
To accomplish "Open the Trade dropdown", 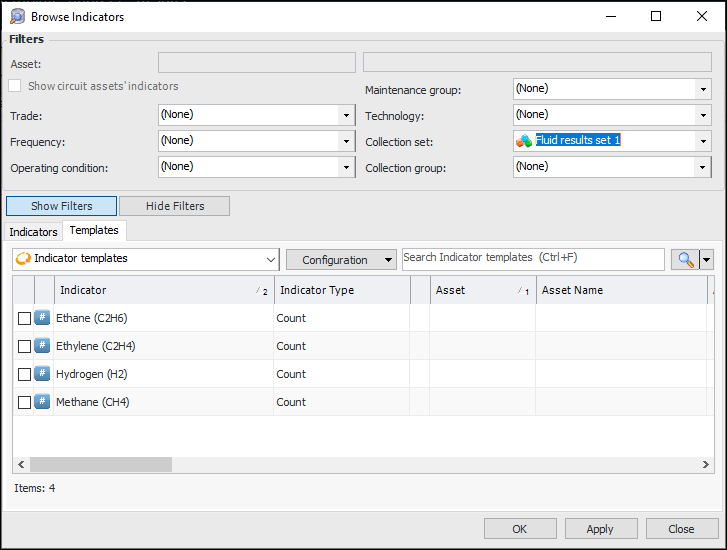I will (346, 115).
